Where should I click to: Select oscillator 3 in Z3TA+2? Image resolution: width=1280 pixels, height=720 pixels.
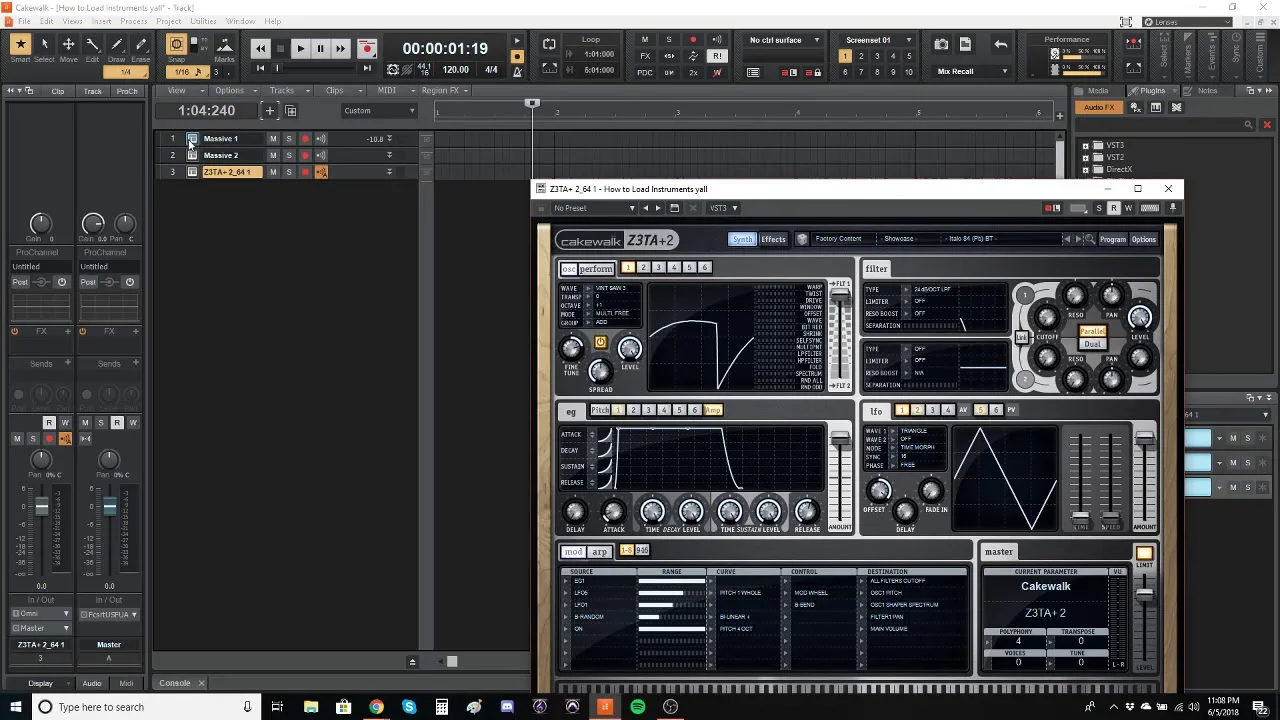(658, 267)
